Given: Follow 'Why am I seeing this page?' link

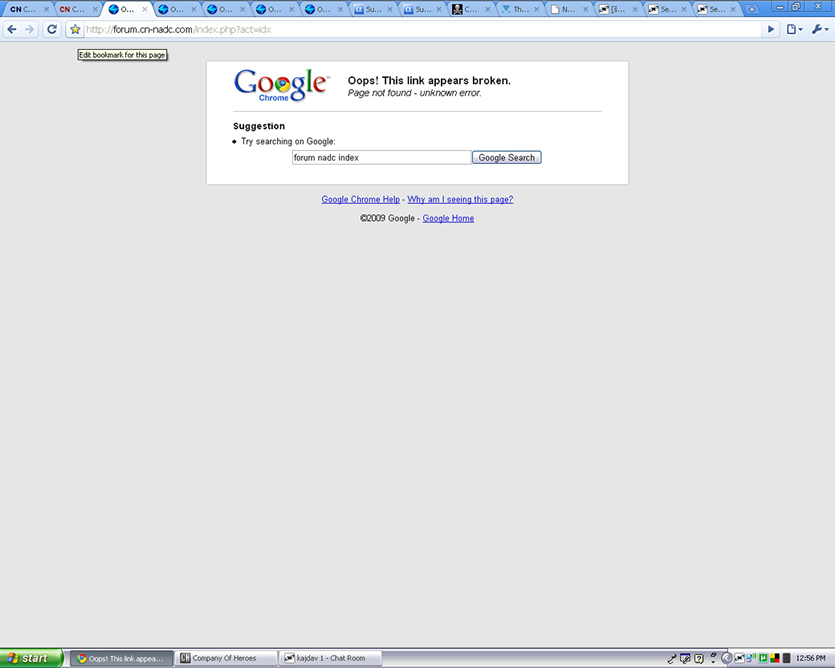Looking at the screenshot, I should click(460, 199).
